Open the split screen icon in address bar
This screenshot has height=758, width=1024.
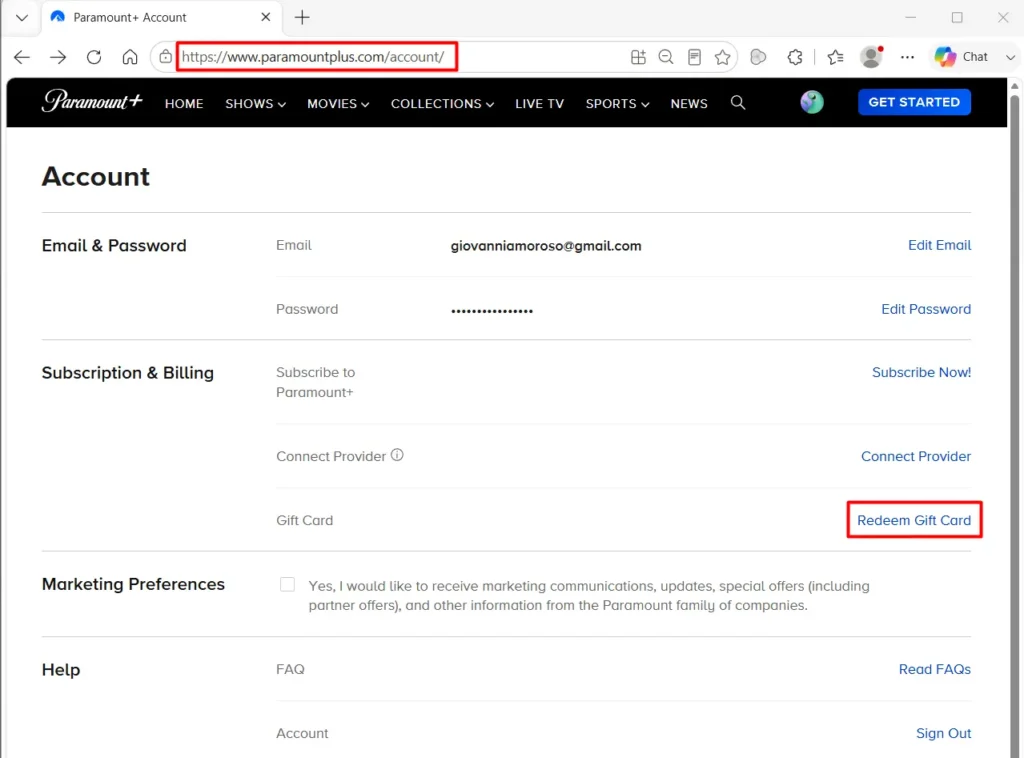coord(638,57)
